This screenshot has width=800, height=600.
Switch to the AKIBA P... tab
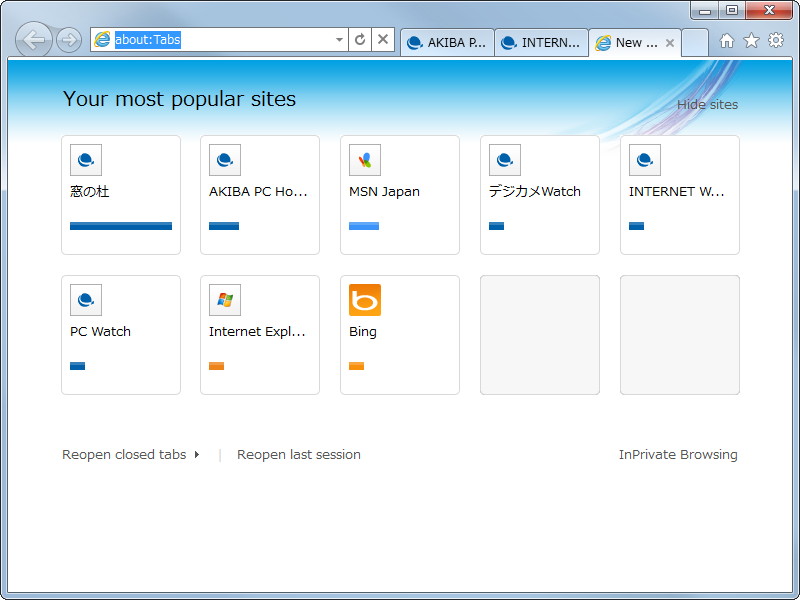[447, 43]
